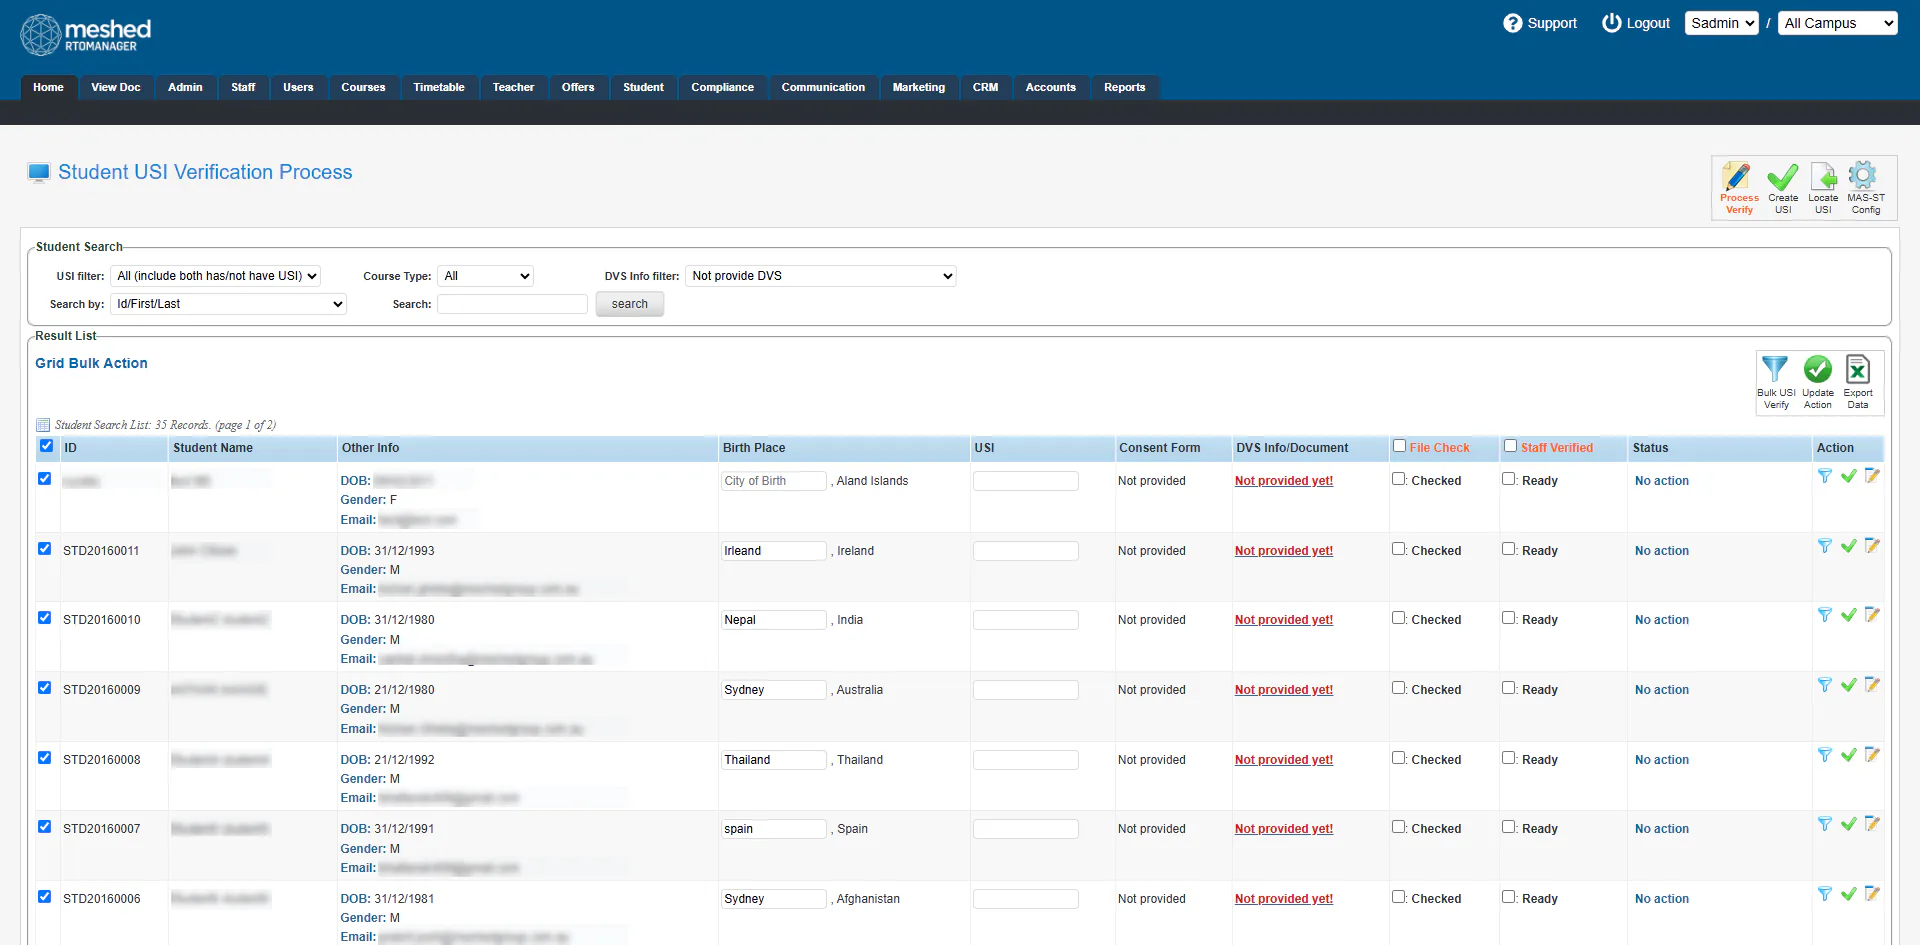This screenshot has height=945, width=1920.
Task: Click edit pencil icon for STD20160009 row
Action: (x=1872, y=685)
